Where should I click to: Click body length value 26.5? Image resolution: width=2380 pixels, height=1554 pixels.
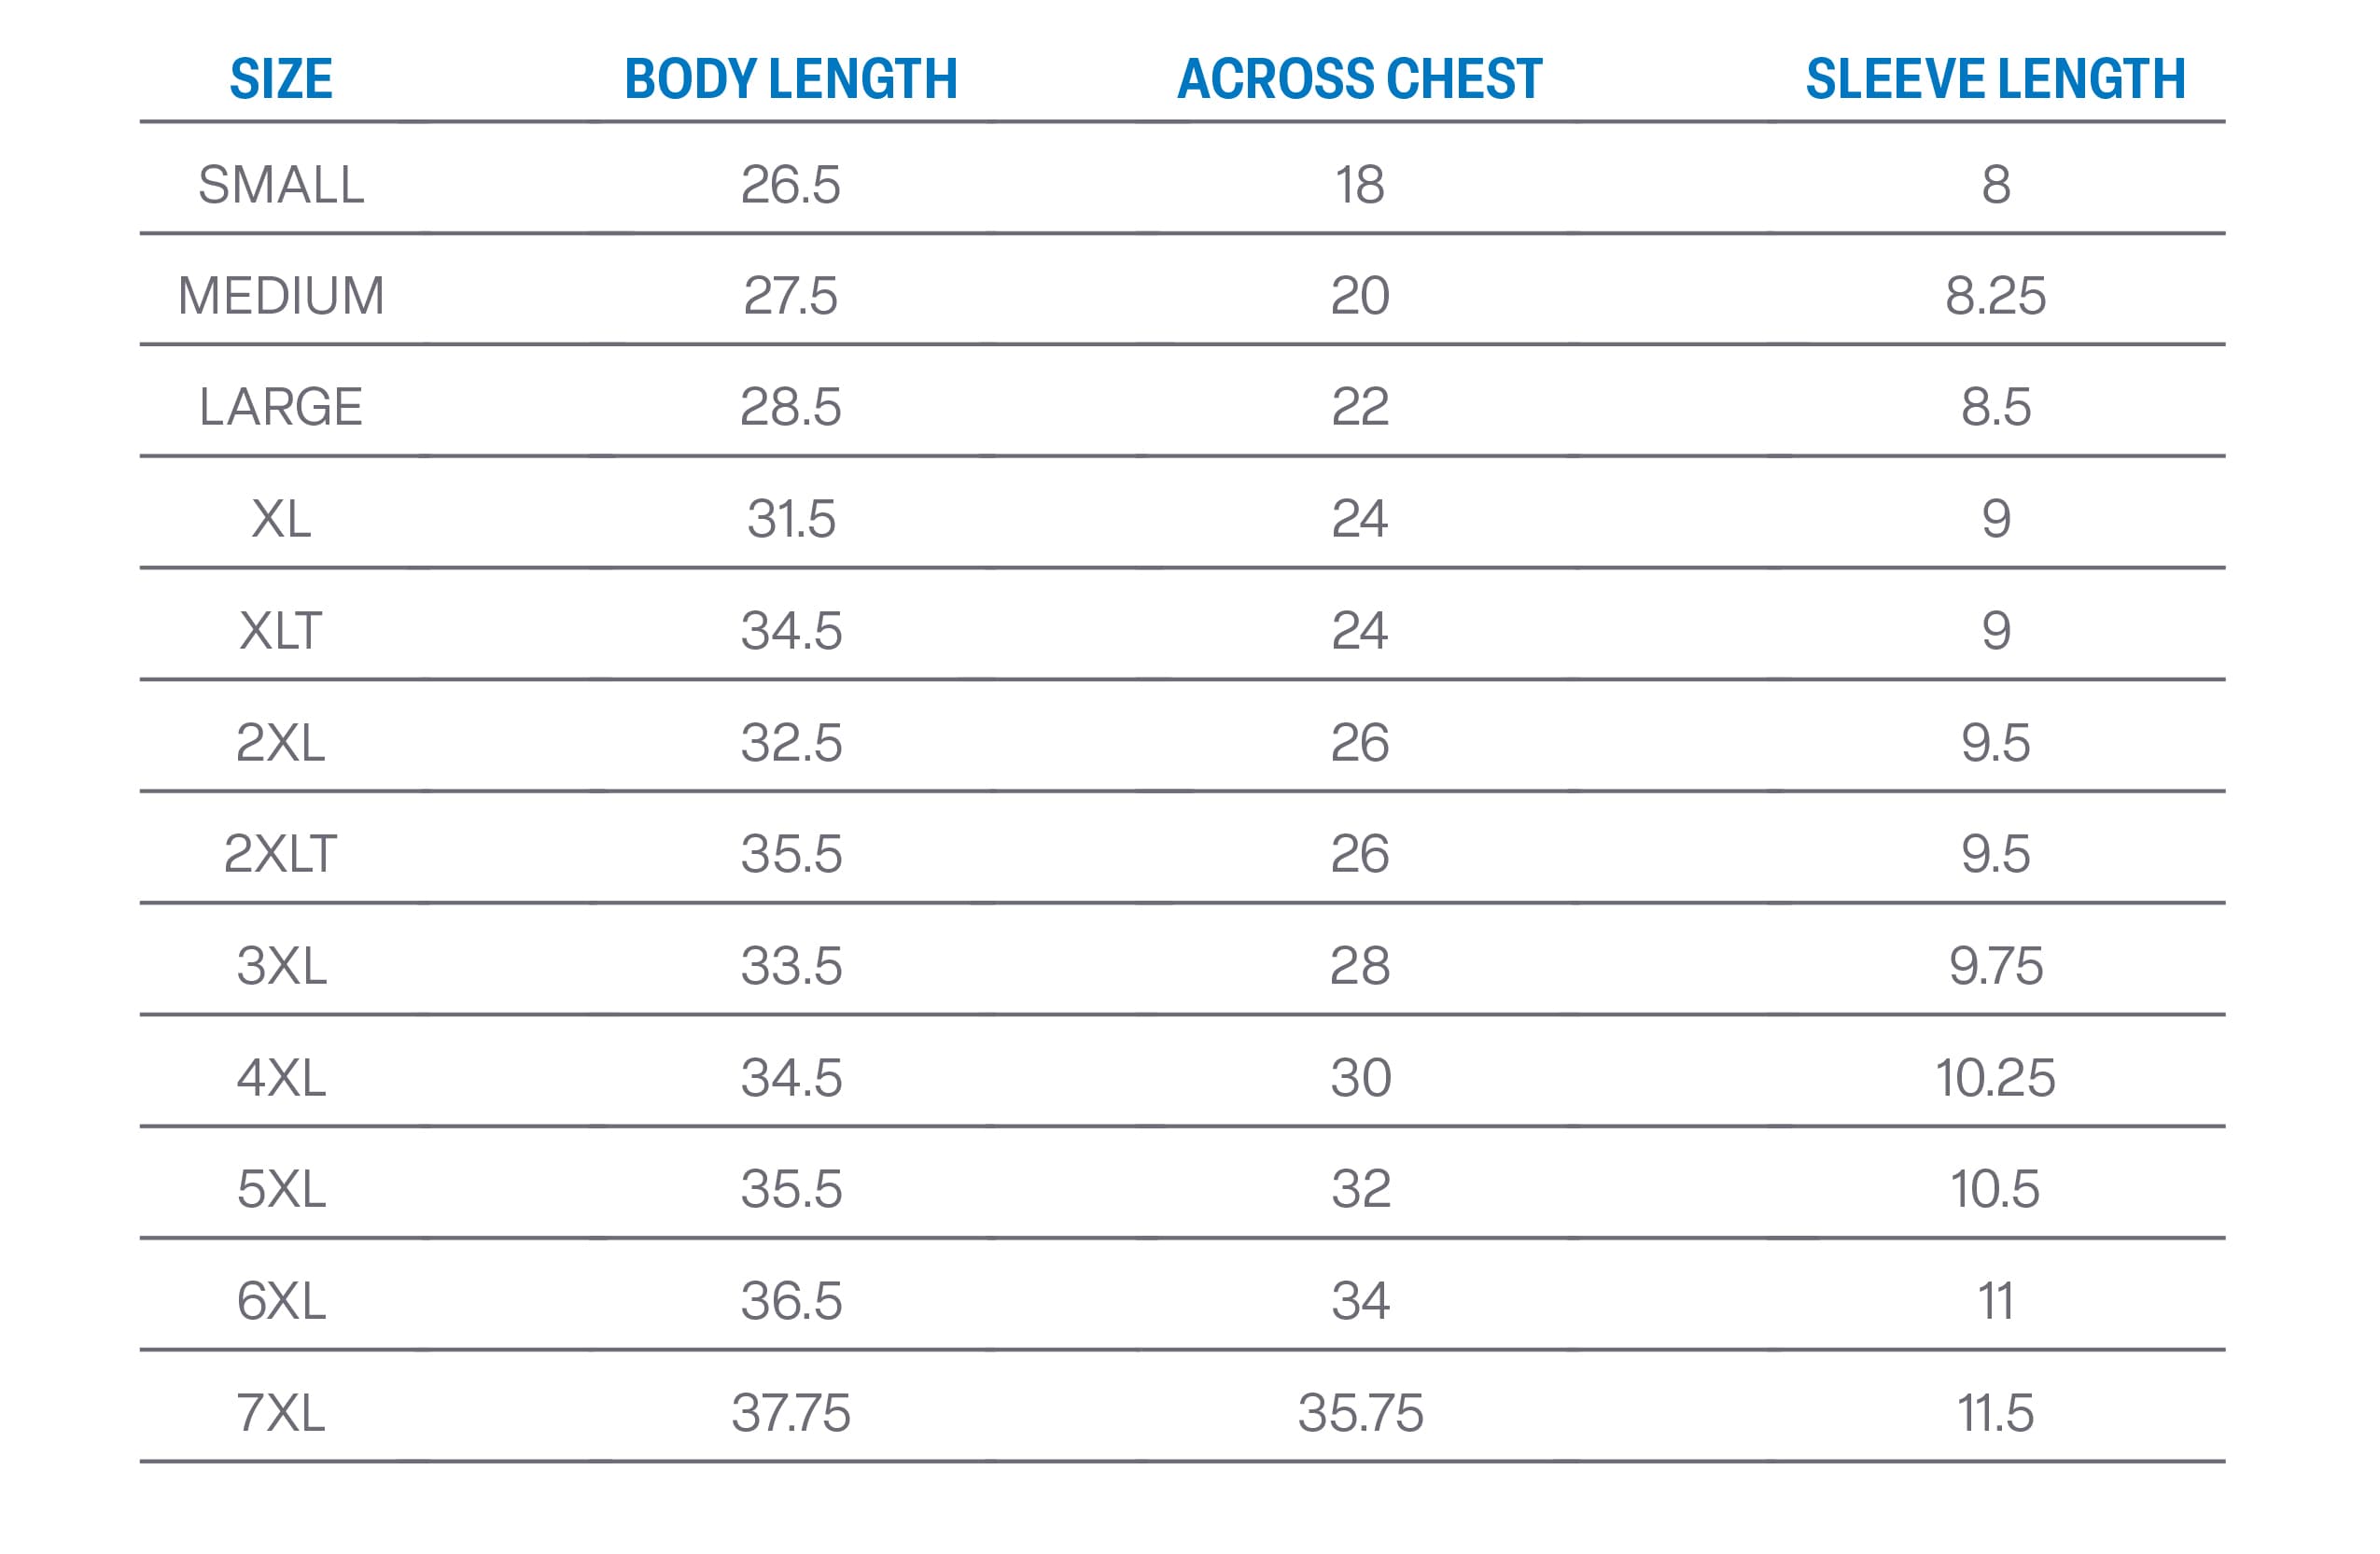pyautogui.click(x=790, y=185)
